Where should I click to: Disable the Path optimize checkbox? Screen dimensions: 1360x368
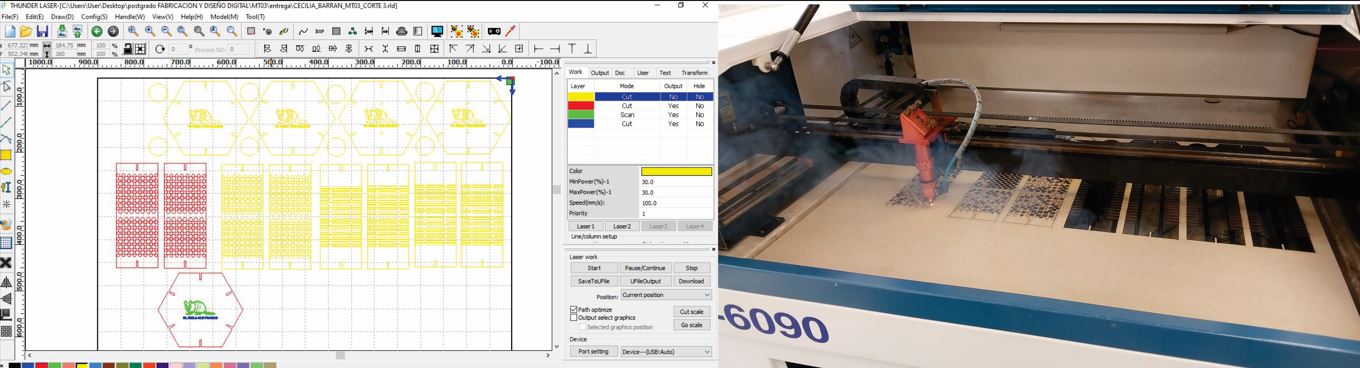[573, 309]
